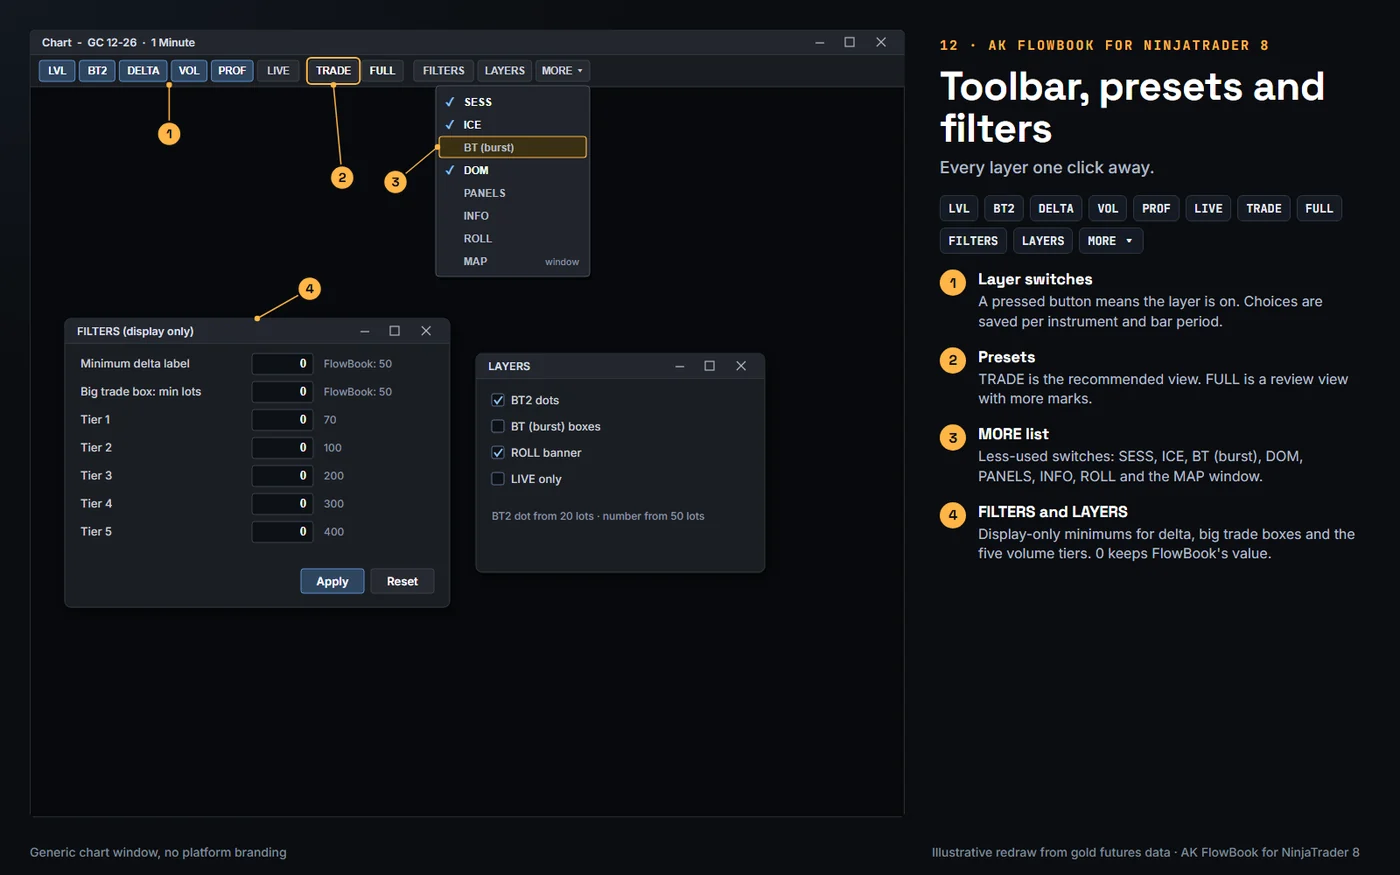This screenshot has width=1400, height=875.
Task: Uncheck the ROLL banner checkbox
Action: 498,453
